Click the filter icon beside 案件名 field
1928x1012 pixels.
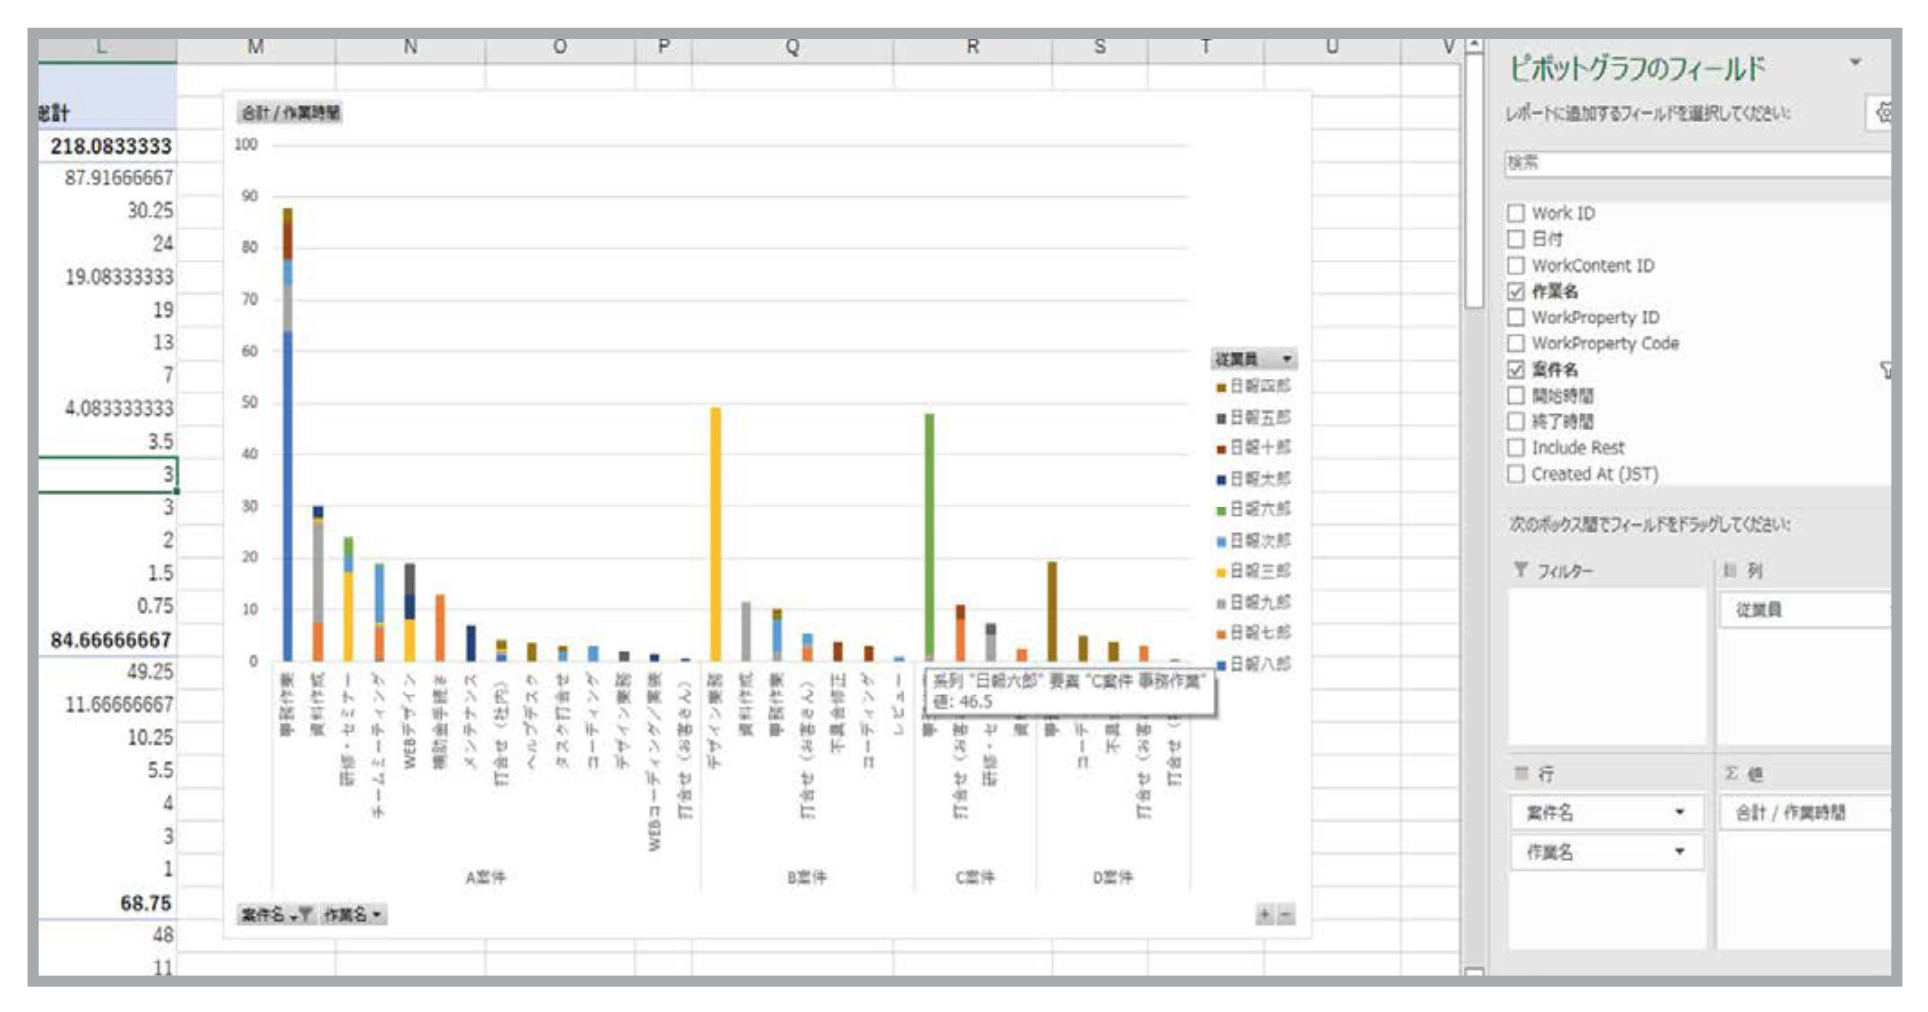pyautogui.click(x=1885, y=370)
